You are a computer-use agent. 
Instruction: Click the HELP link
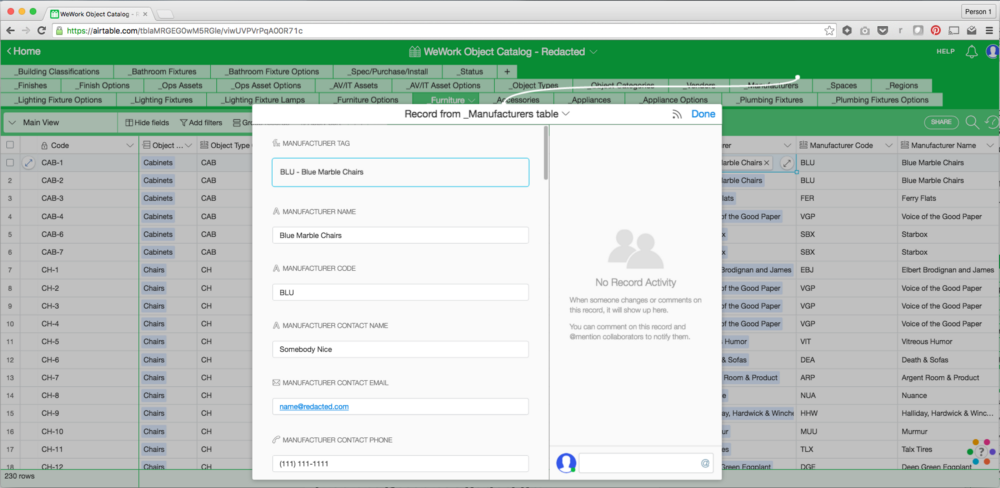pos(945,52)
